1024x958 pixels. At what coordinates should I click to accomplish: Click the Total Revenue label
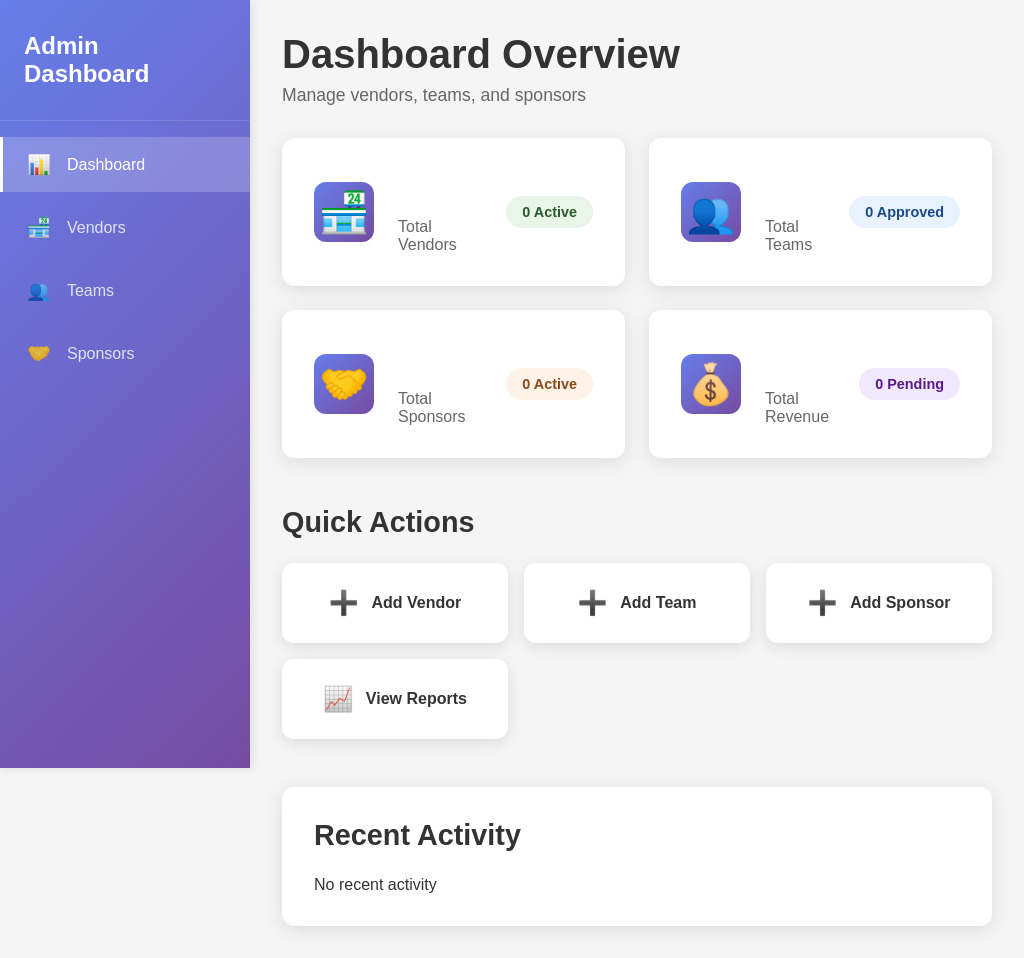(797, 407)
